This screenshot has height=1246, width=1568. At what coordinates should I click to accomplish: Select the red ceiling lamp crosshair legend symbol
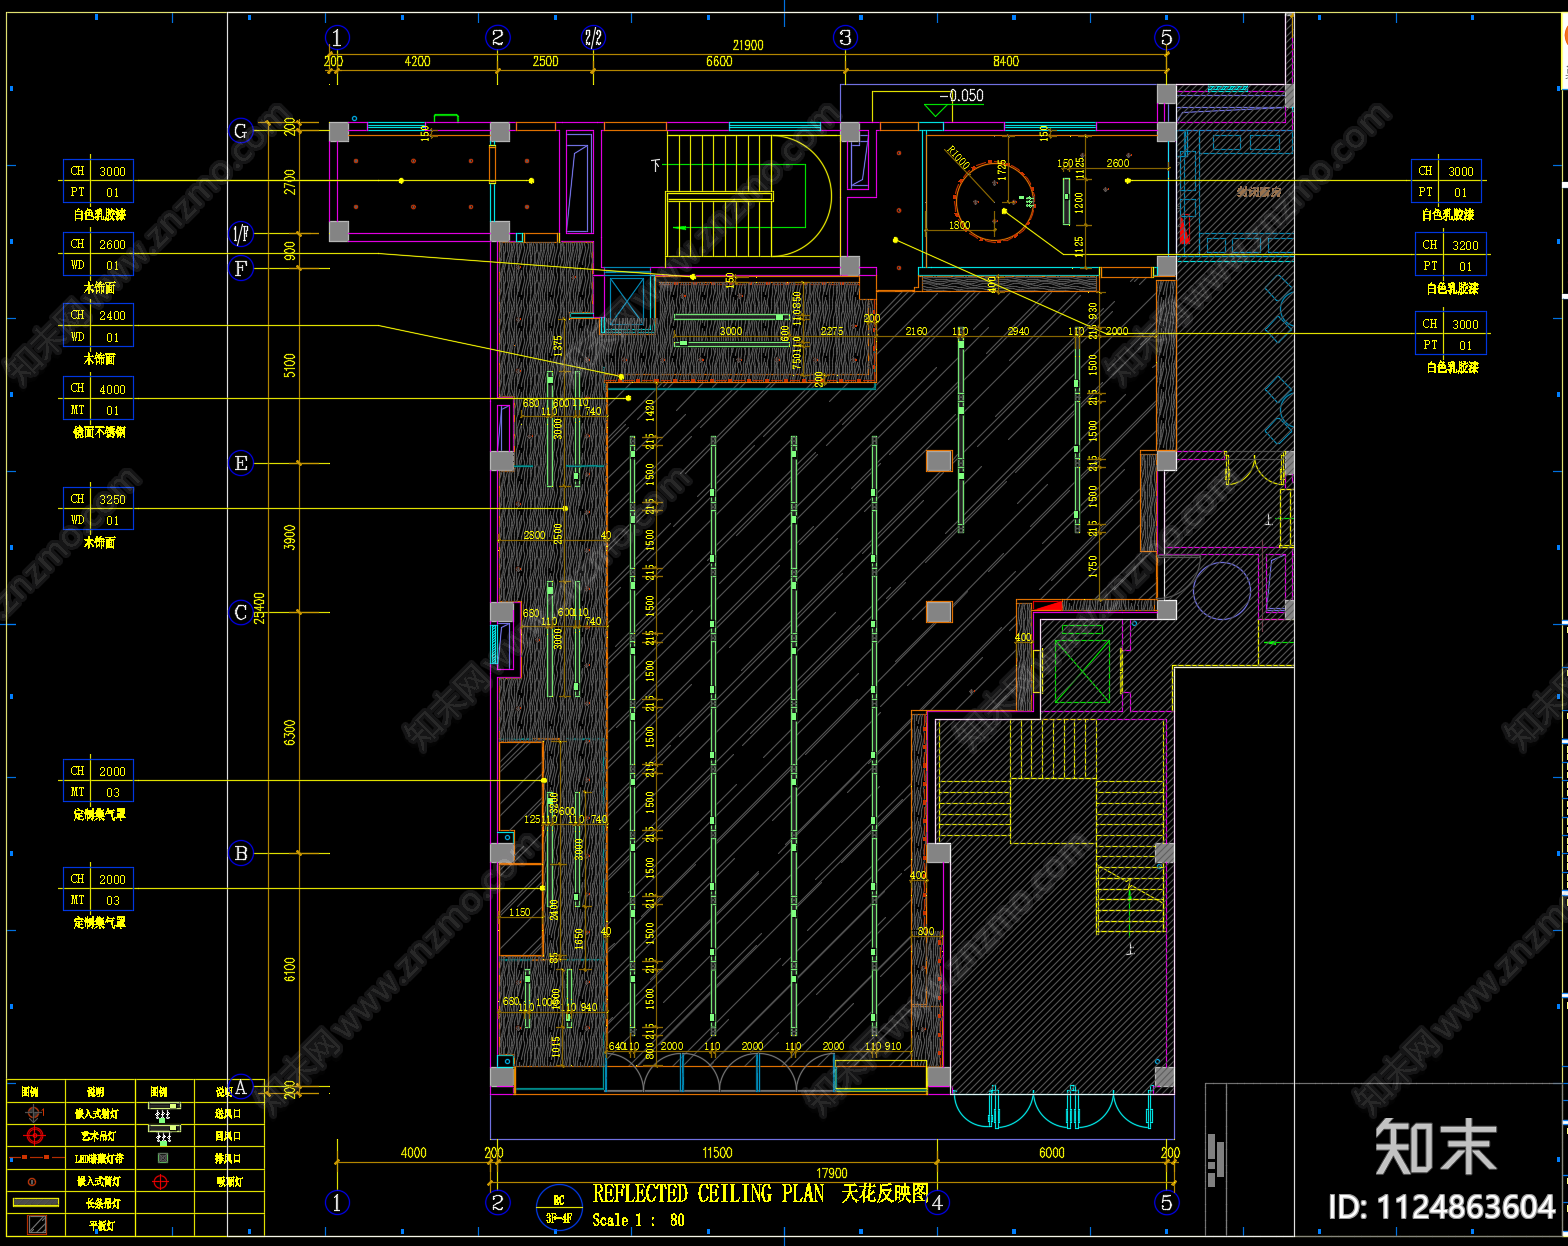click(161, 1181)
